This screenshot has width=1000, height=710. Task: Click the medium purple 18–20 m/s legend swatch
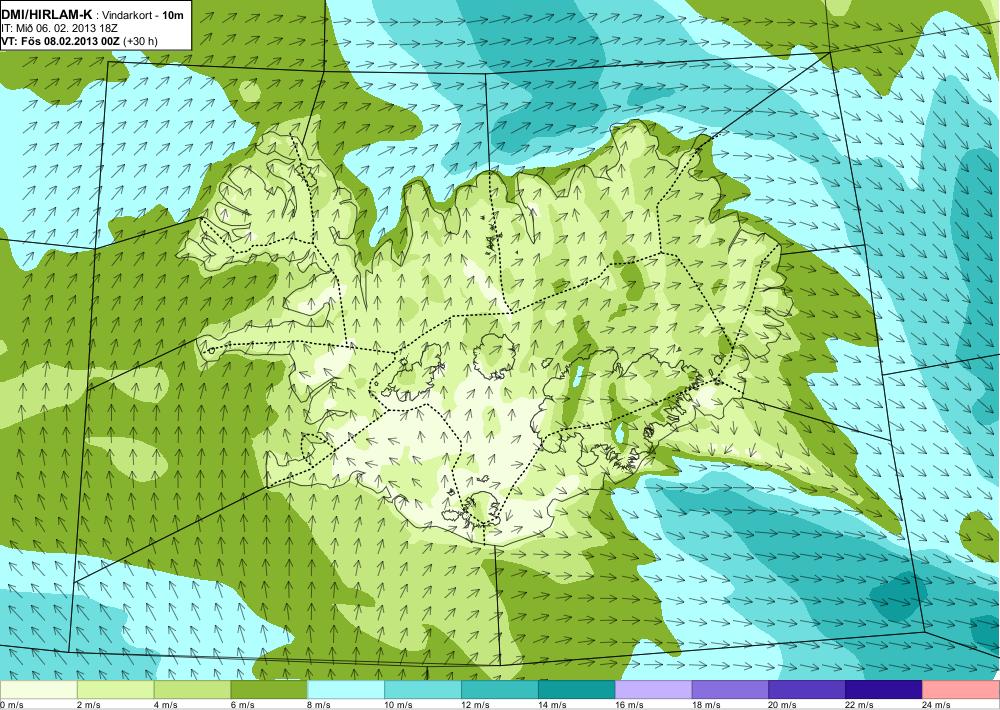tap(730, 690)
